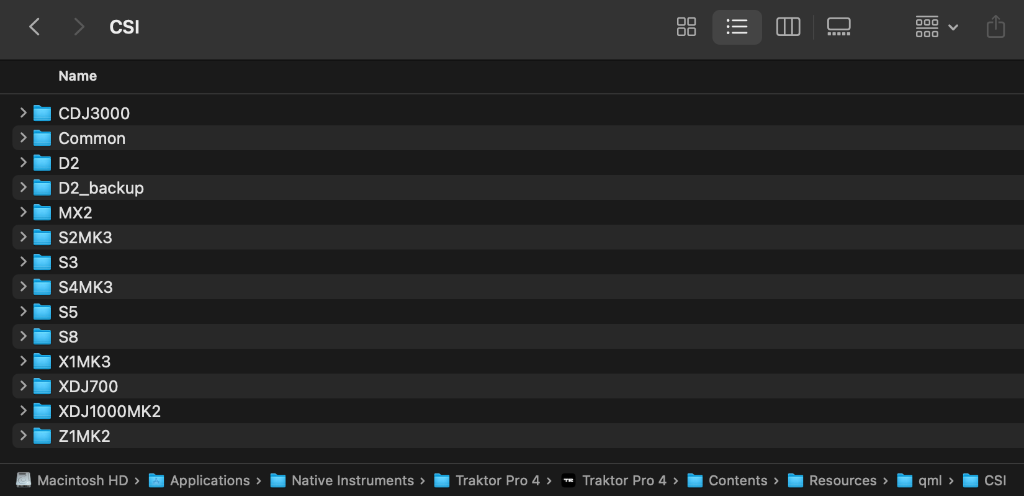Select the S5 folder icon

pos(42,312)
